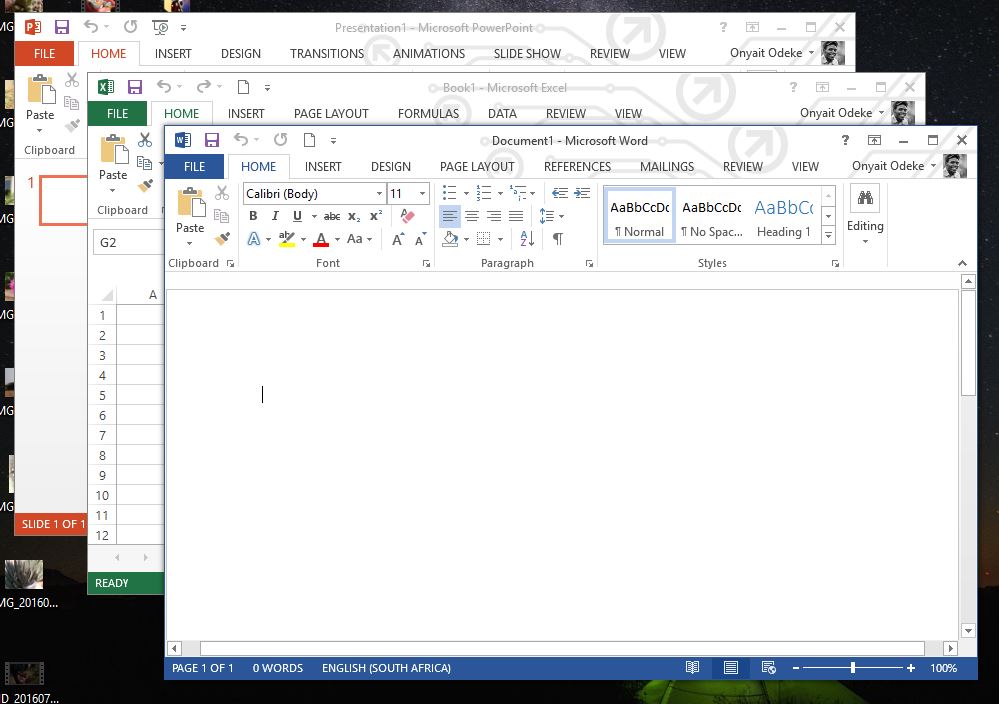Click Grow Font icon in Word

pyautogui.click(x=398, y=240)
